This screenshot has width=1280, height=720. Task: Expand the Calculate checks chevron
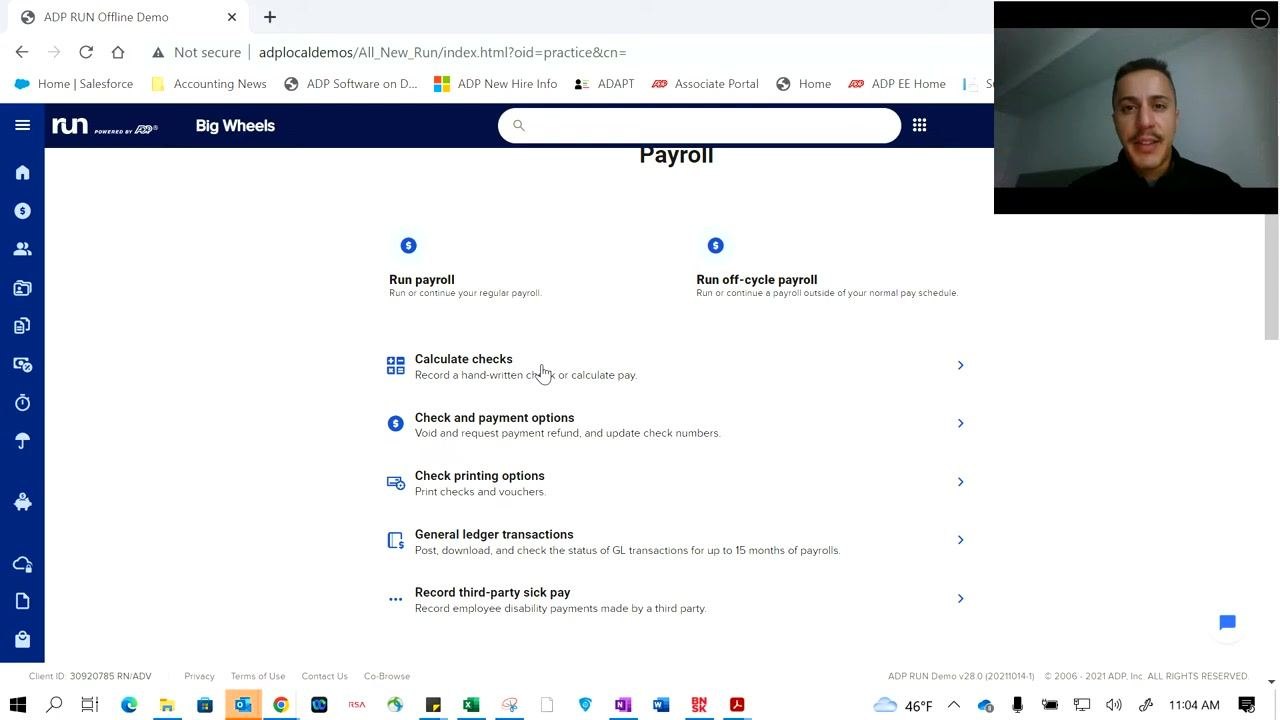[x=960, y=365]
